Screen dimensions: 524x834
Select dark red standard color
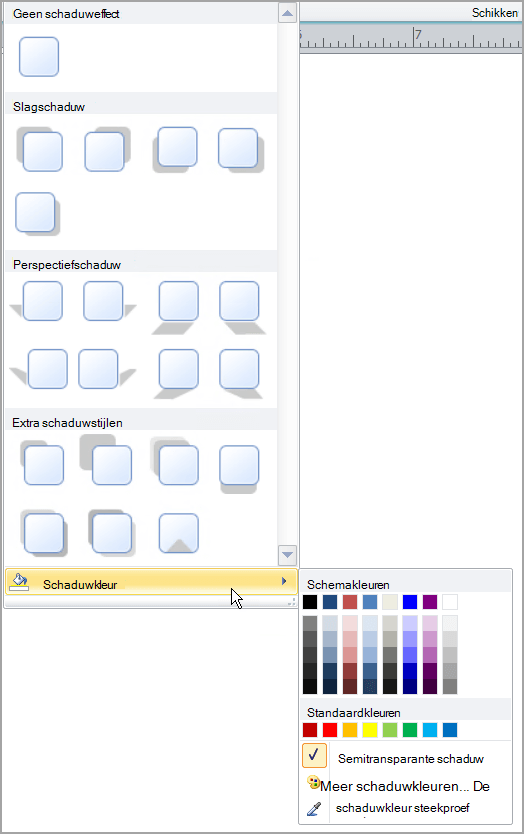(x=310, y=730)
